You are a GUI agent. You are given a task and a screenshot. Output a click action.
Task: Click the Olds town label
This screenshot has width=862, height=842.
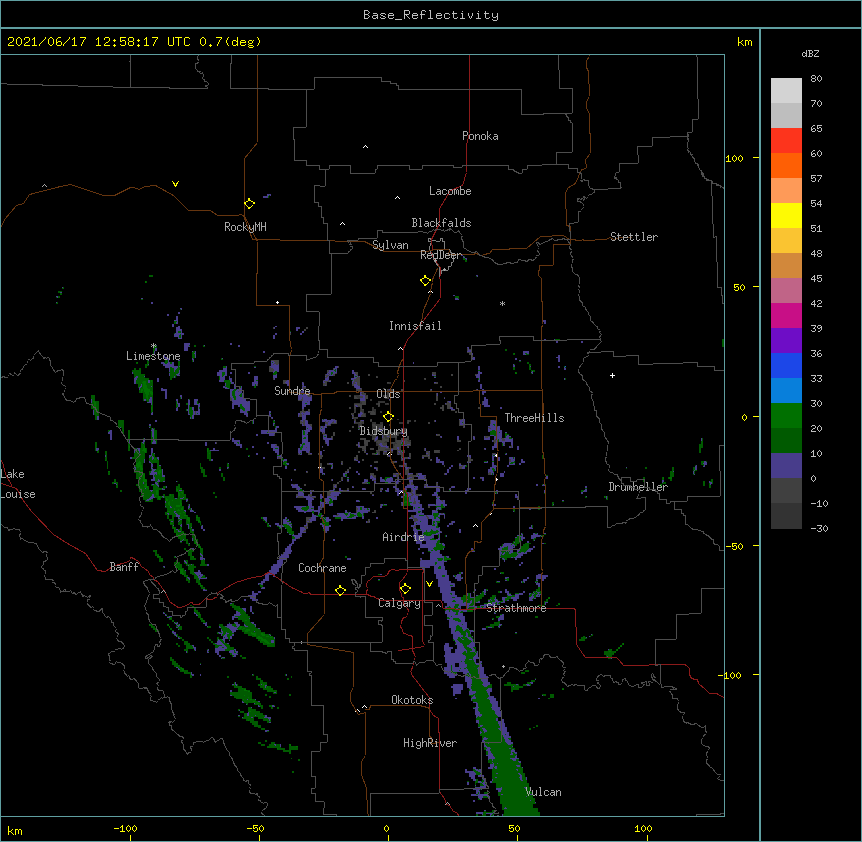[x=388, y=394]
